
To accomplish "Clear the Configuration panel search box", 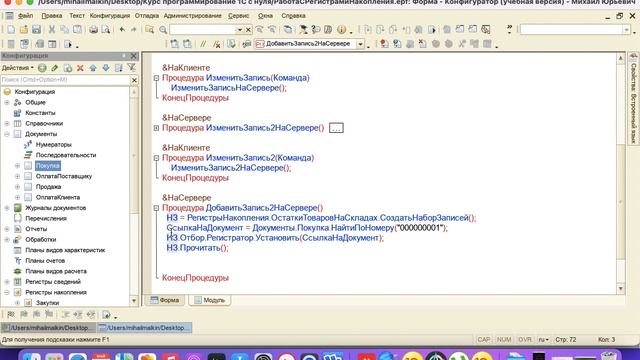I will click(x=134, y=80).
